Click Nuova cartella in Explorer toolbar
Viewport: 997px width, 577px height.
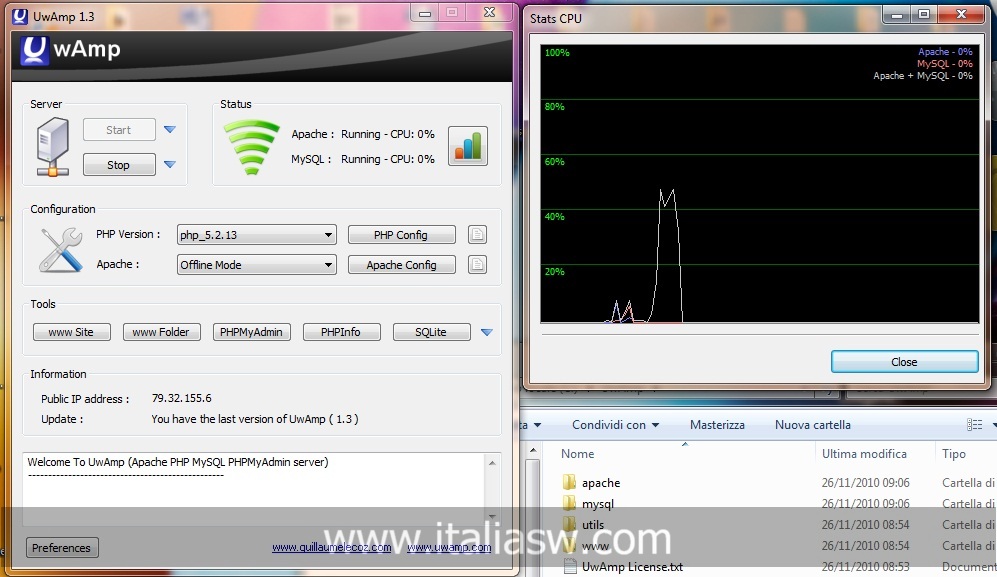click(x=813, y=424)
